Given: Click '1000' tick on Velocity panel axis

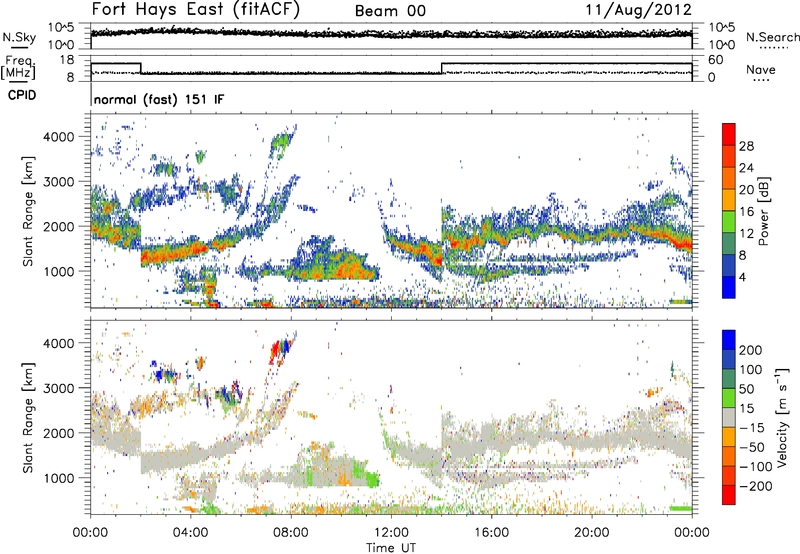Looking at the screenshot, I should (59, 478).
